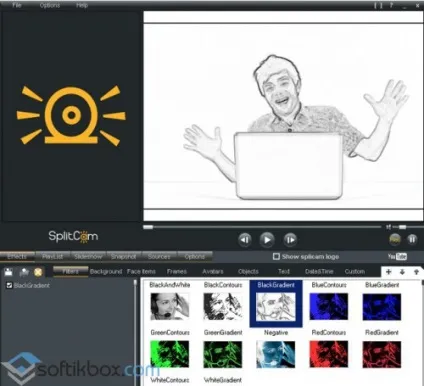Open the File menu

pyautogui.click(x=17, y=5)
